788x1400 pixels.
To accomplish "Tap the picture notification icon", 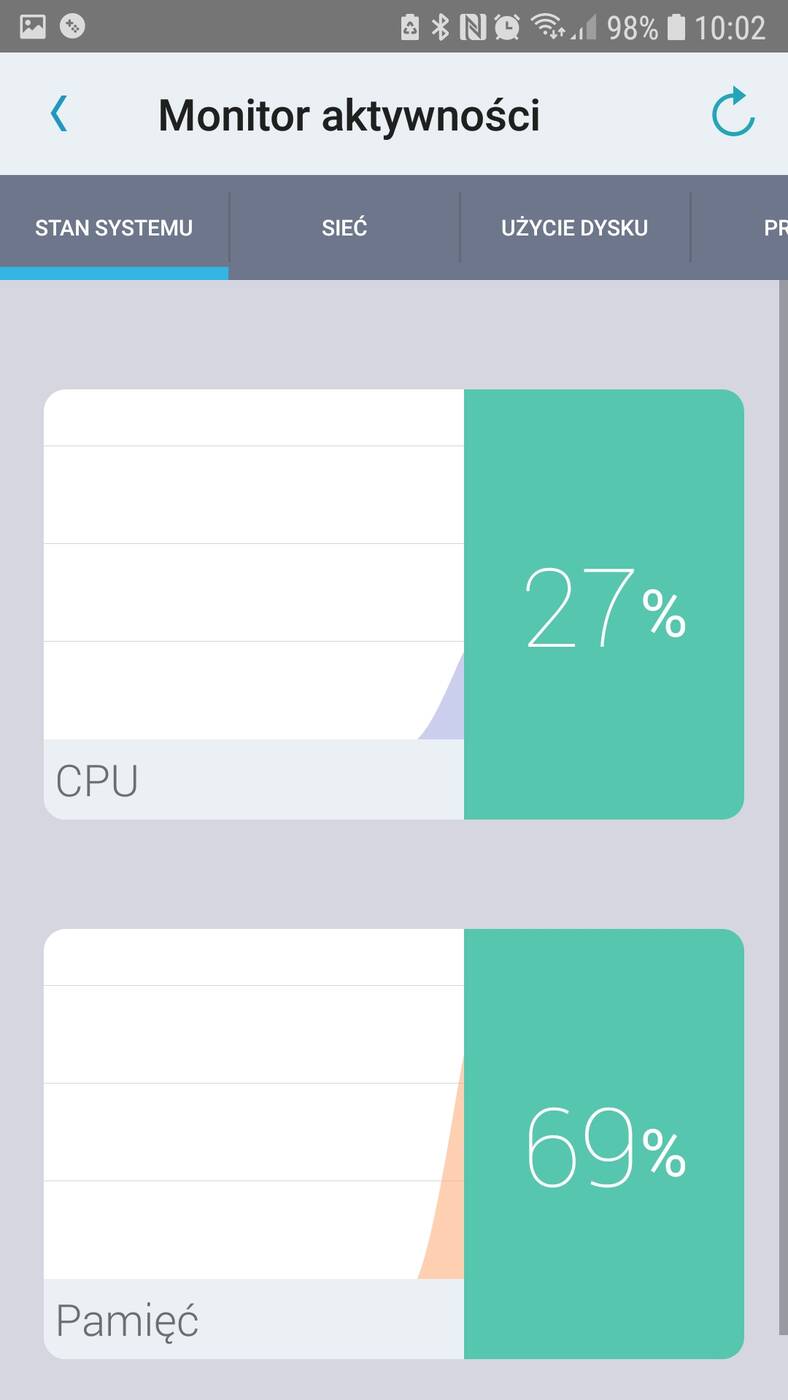I will point(33,27).
